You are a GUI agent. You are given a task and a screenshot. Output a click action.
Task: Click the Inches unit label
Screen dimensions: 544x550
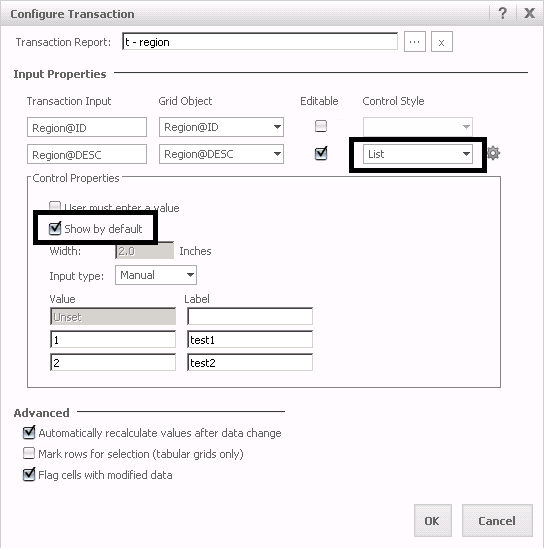tap(195, 251)
